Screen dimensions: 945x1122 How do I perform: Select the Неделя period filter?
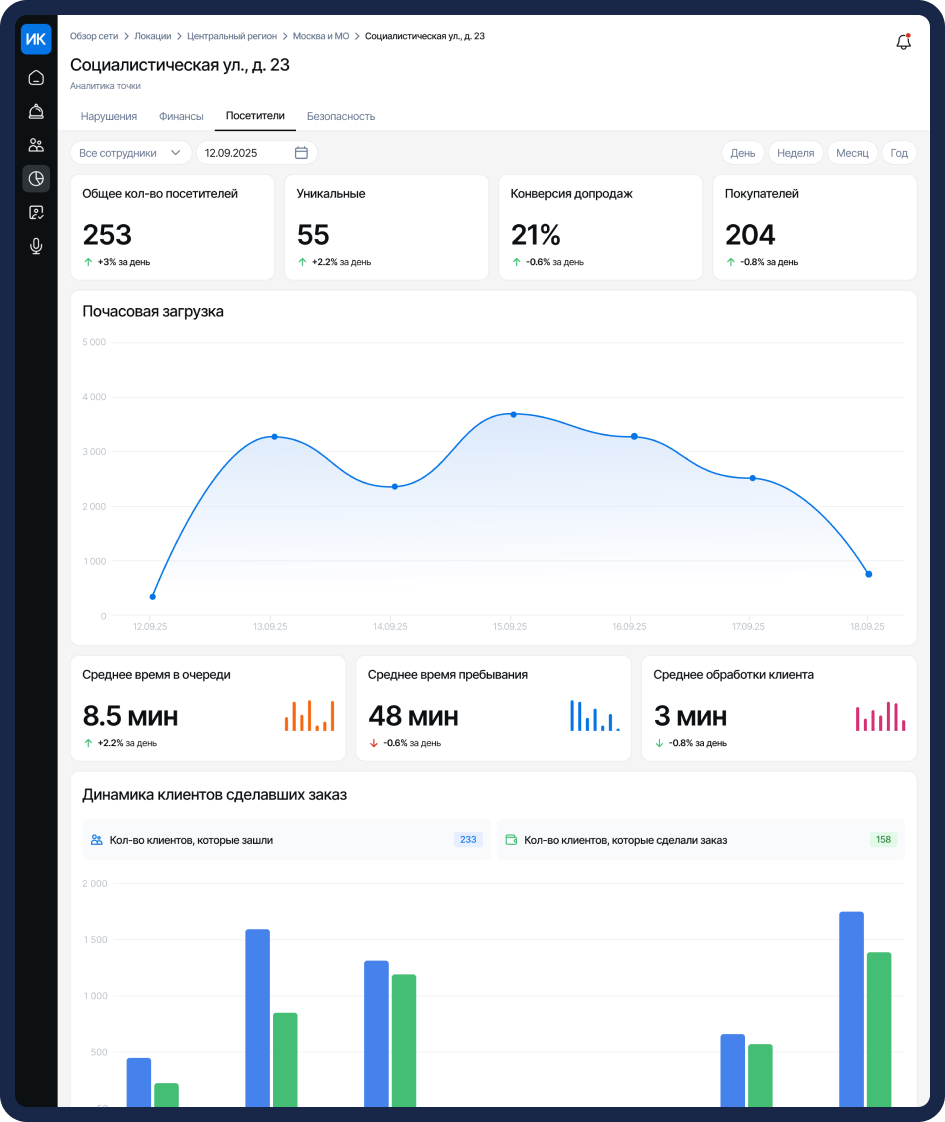[795, 152]
